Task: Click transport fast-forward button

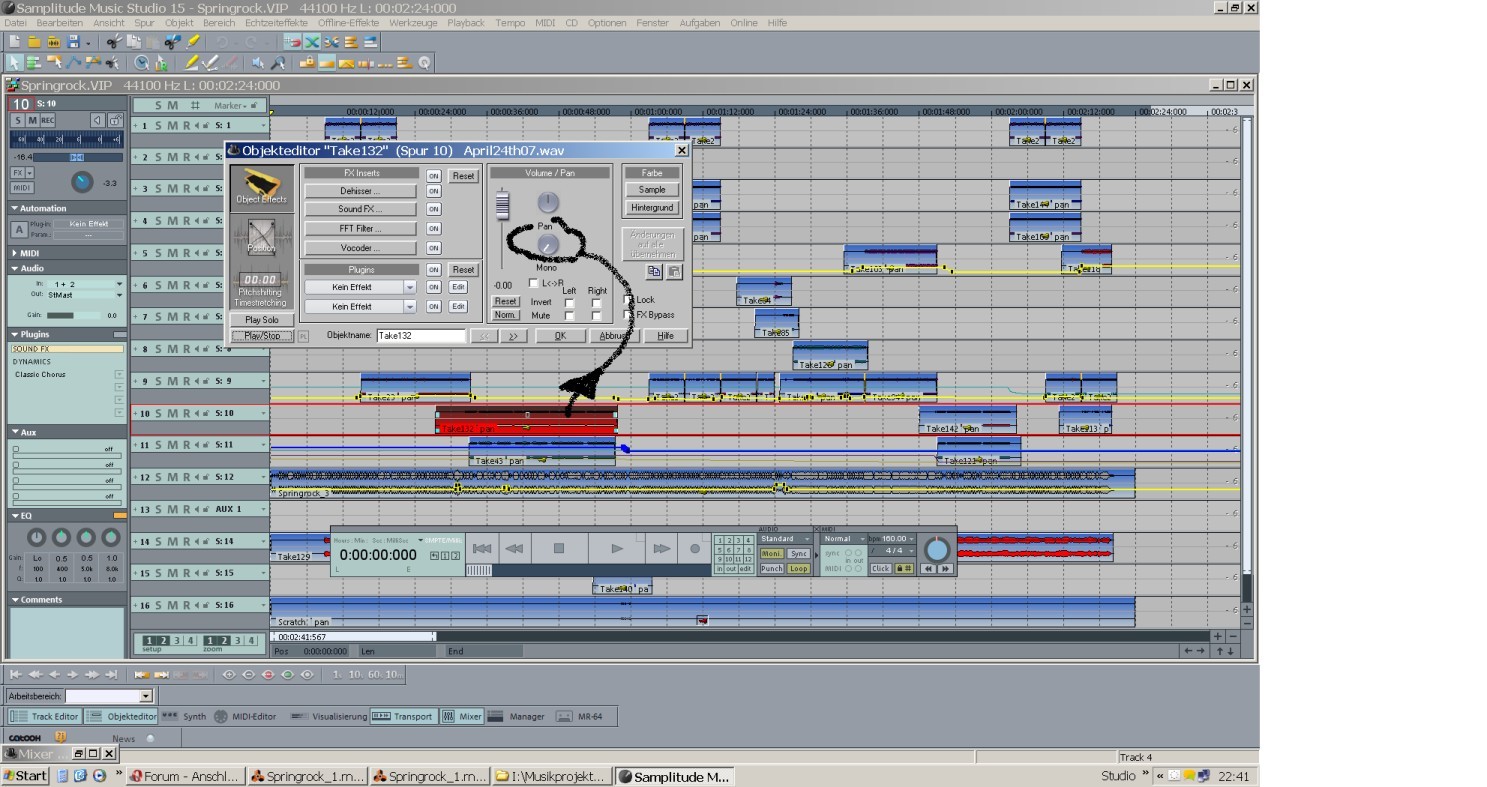Action: (662, 548)
